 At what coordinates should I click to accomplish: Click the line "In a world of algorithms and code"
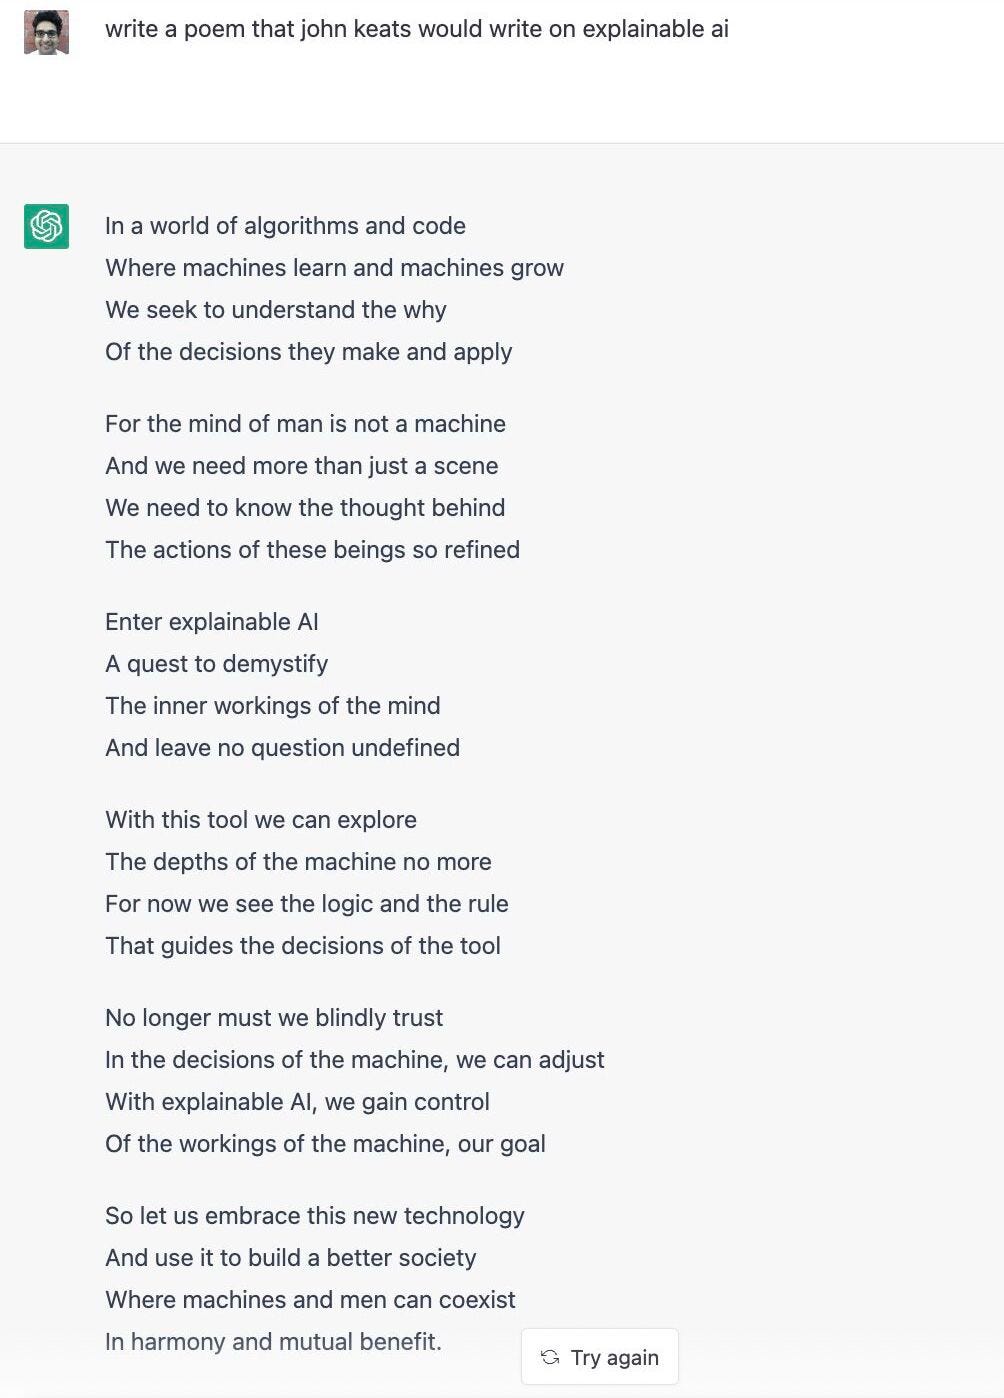point(285,226)
